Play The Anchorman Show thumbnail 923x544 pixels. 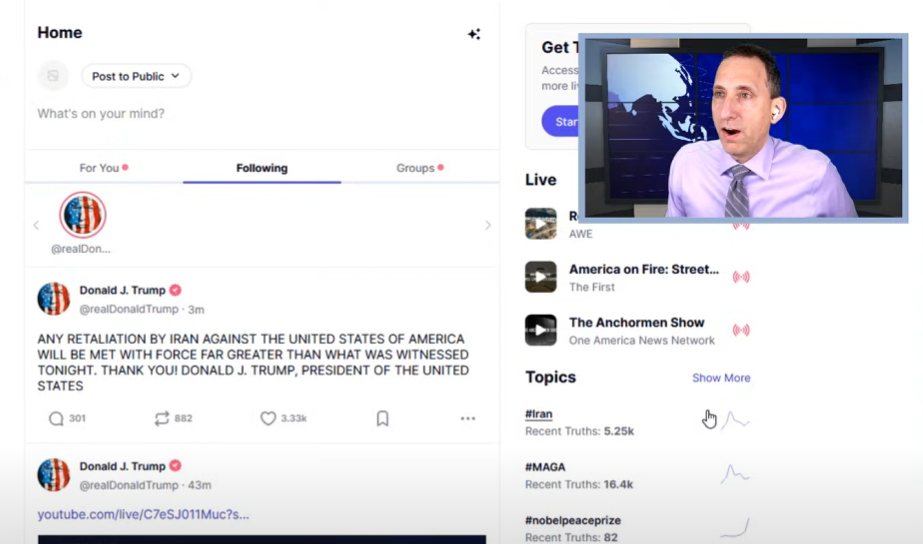point(540,330)
